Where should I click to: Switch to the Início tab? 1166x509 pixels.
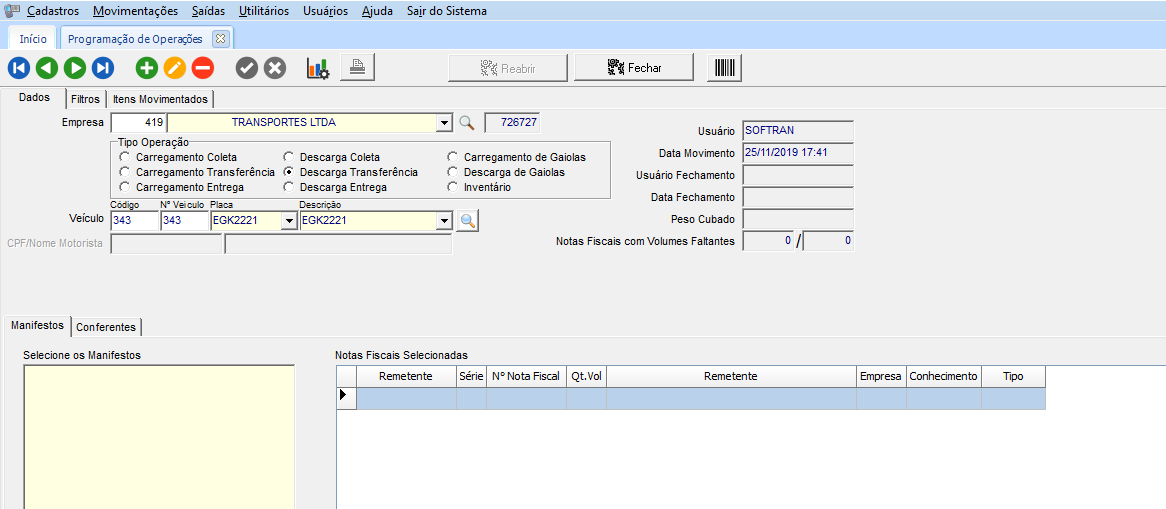[x=33, y=39]
